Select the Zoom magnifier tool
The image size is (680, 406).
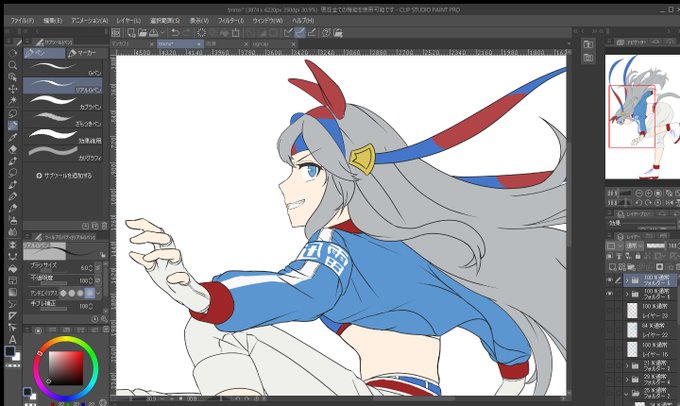[13, 65]
